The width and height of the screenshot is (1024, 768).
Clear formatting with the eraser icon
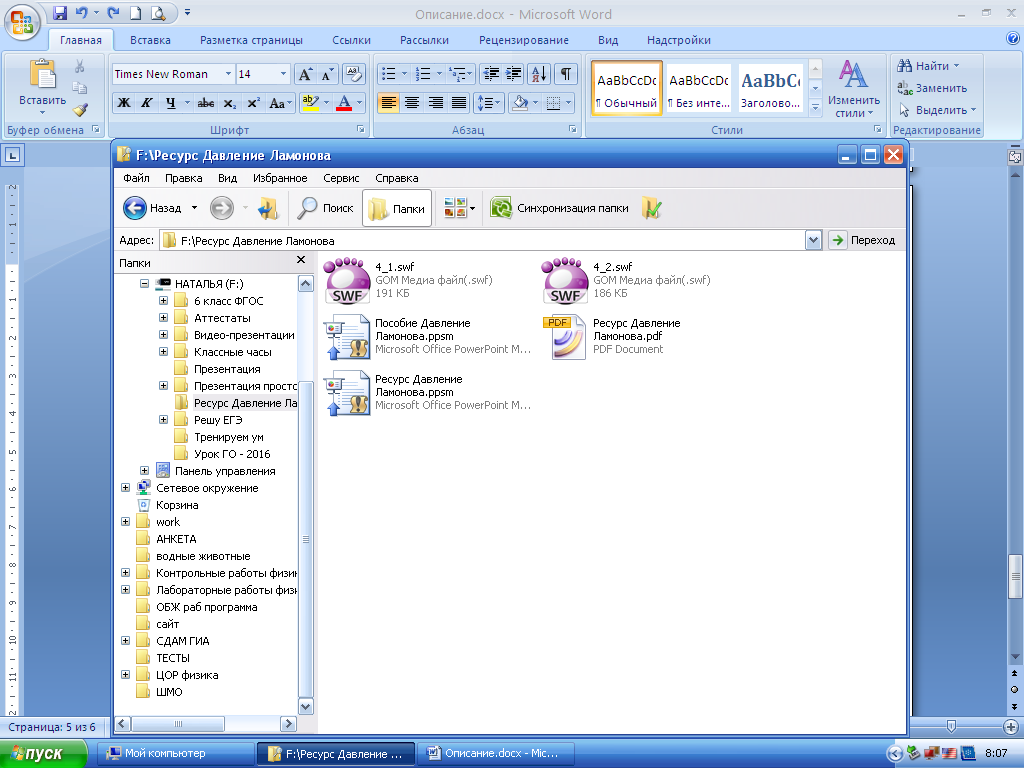(x=353, y=74)
